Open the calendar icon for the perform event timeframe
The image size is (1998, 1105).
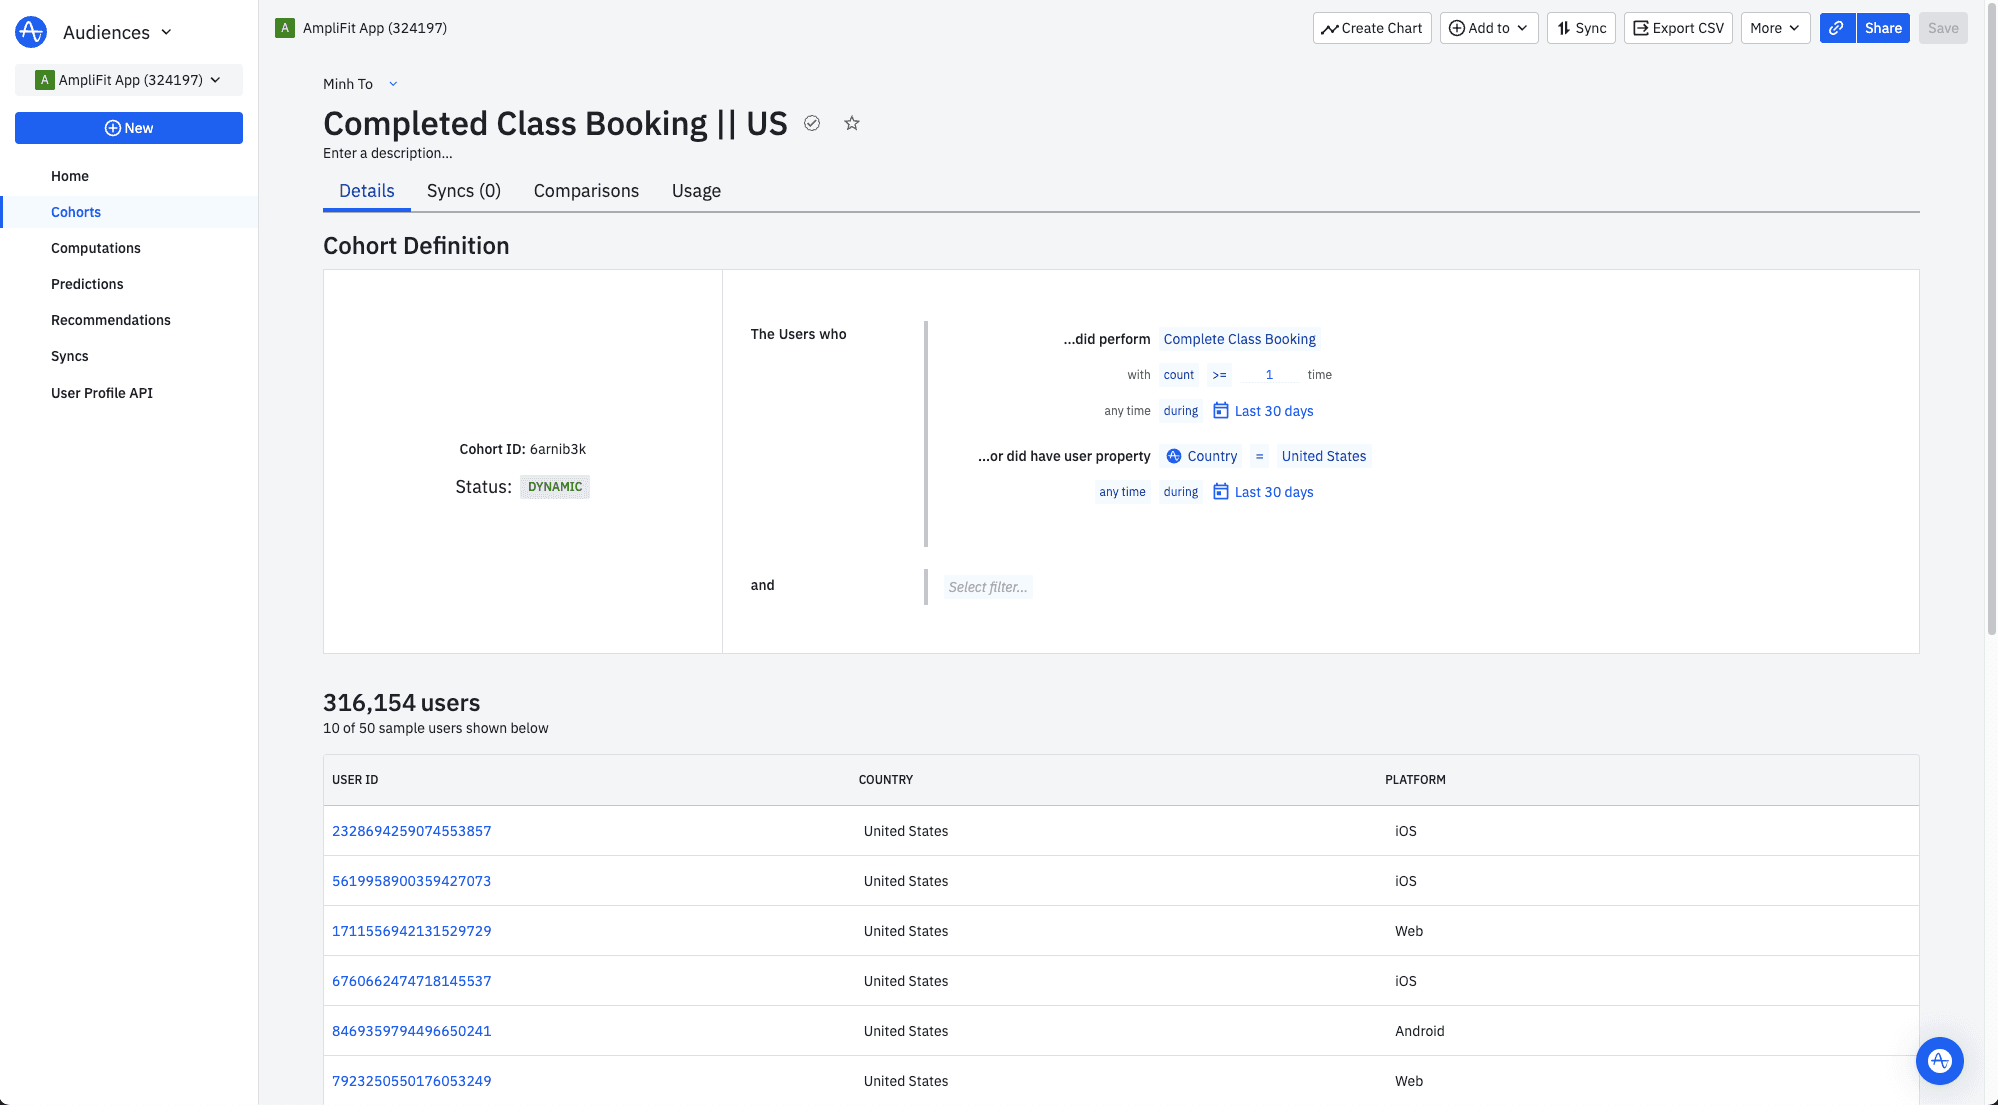[x=1221, y=410]
